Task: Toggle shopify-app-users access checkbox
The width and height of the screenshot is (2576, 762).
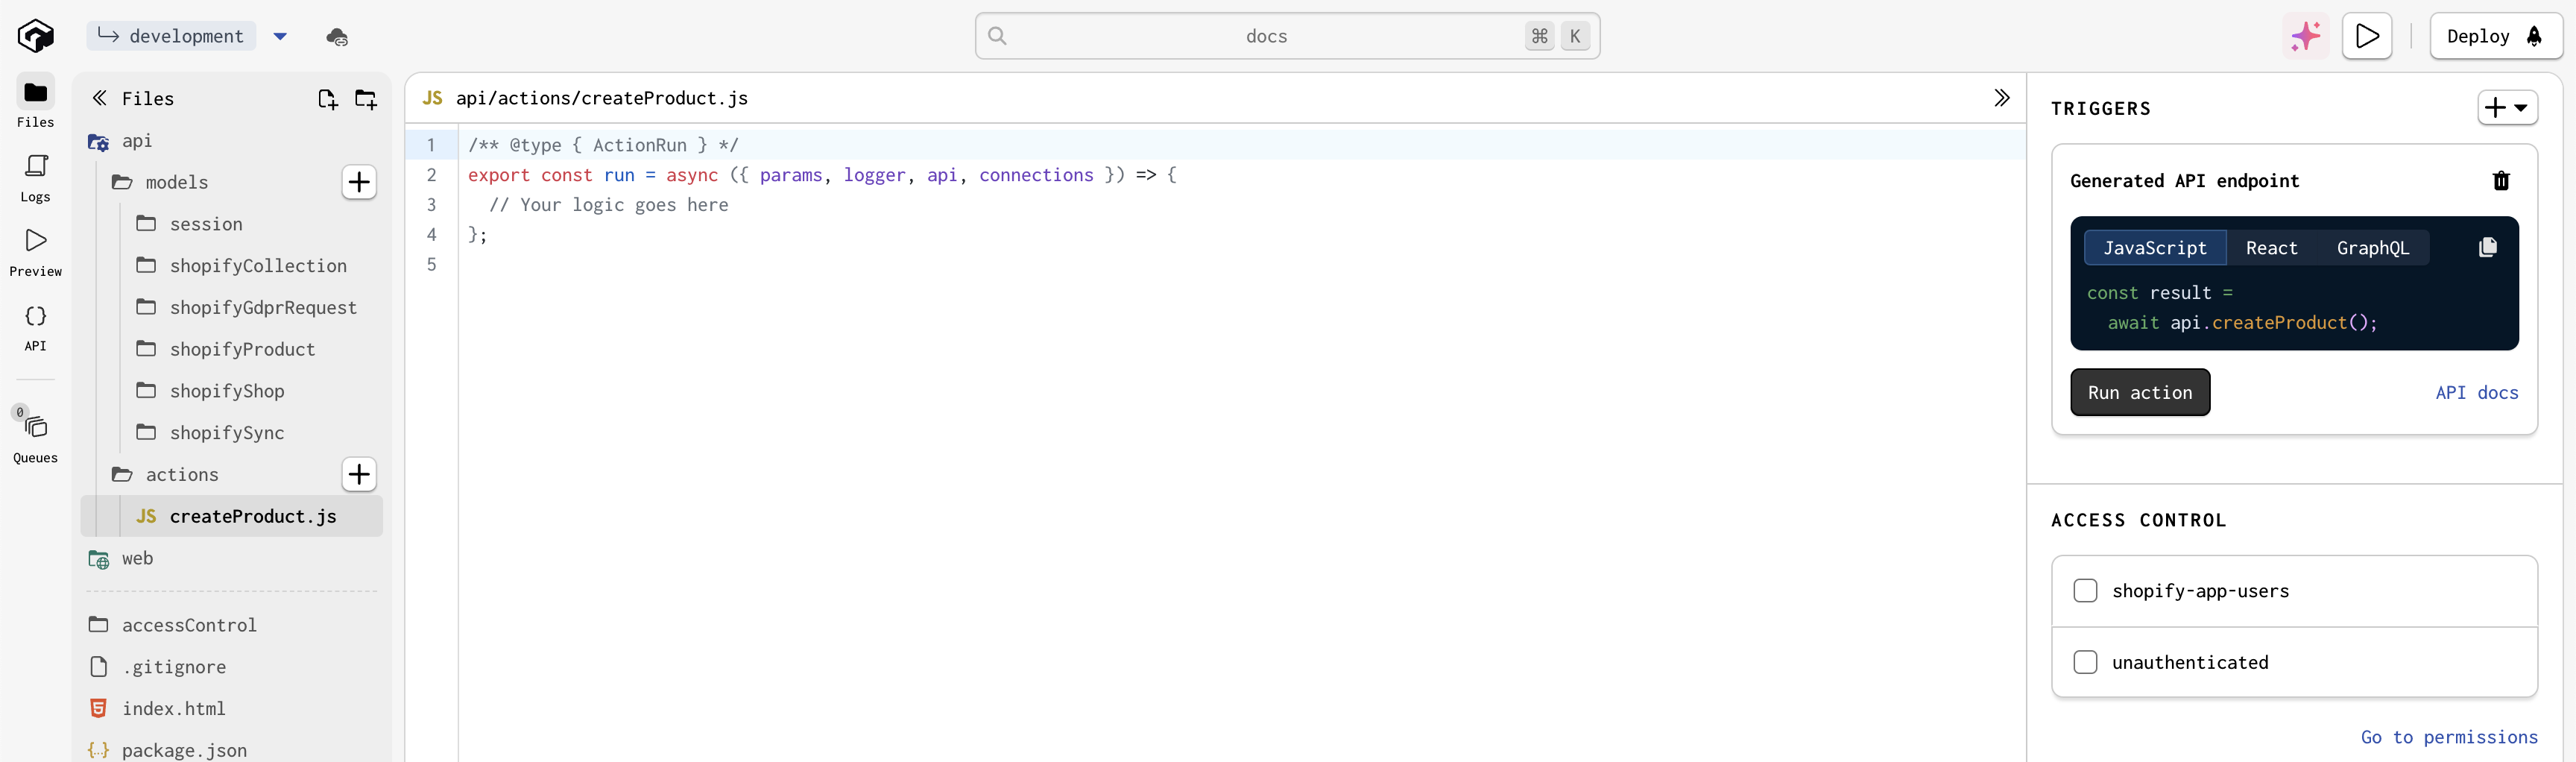Action: (x=2085, y=591)
